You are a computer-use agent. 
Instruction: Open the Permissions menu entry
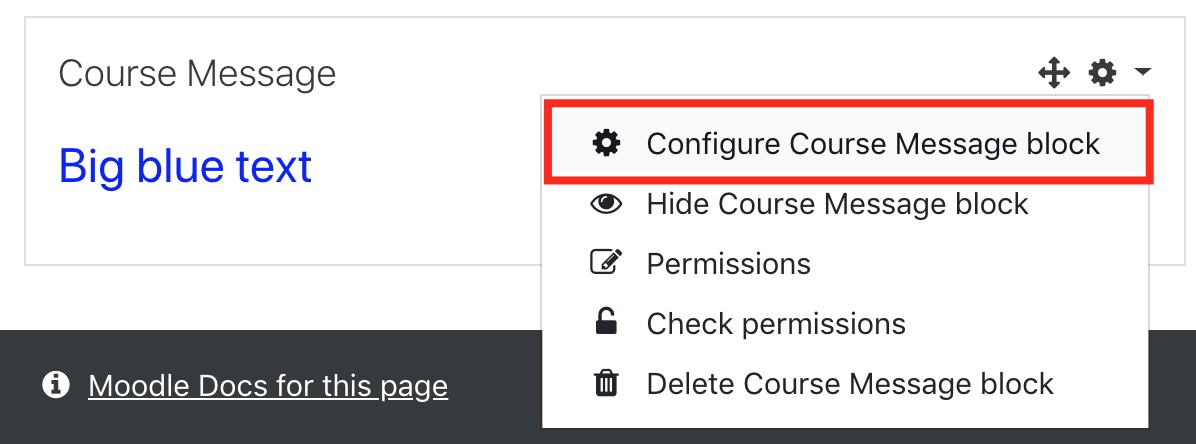[x=728, y=264]
